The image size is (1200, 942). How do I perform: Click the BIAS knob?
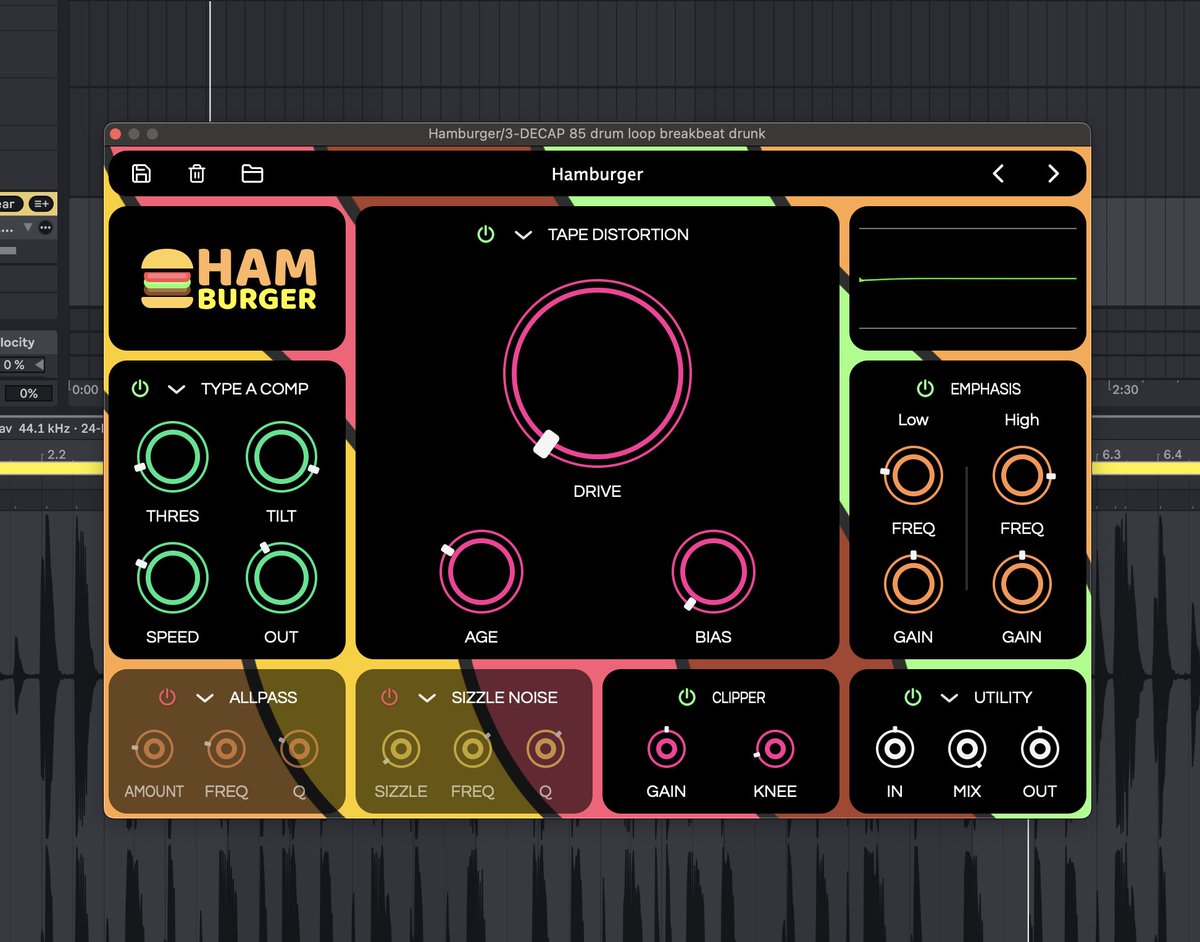tap(713, 573)
